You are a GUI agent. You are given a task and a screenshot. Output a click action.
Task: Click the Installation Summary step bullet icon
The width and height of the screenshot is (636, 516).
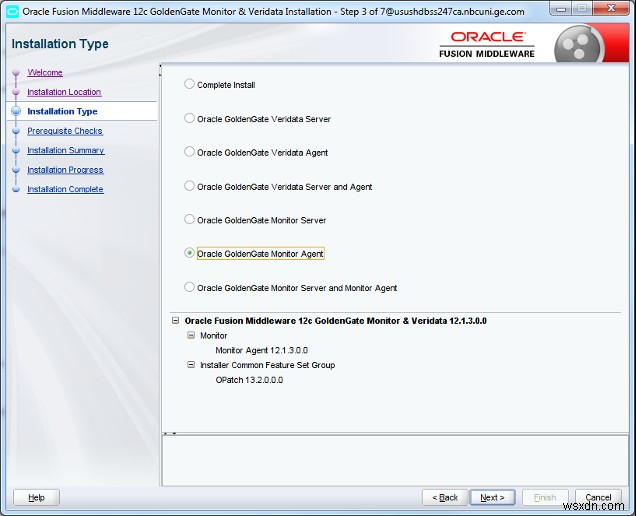(16, 150)
